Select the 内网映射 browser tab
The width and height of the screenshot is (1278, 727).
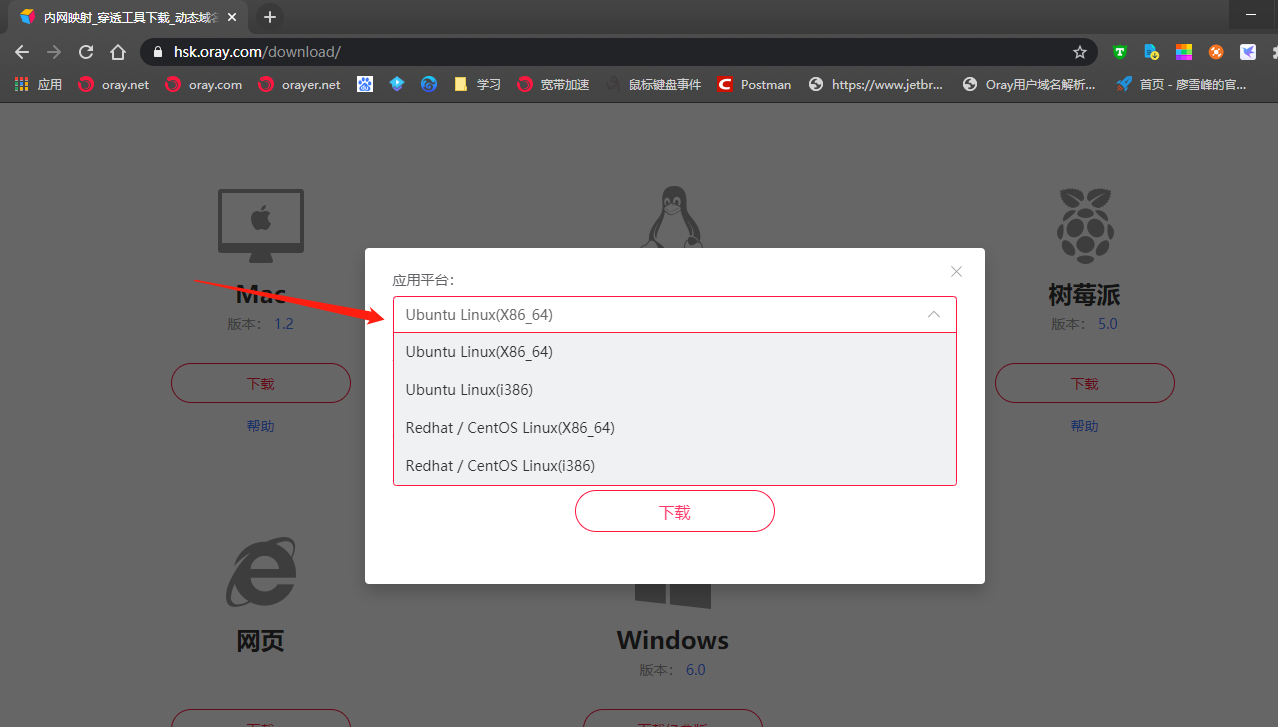click(x=128, y=17)
